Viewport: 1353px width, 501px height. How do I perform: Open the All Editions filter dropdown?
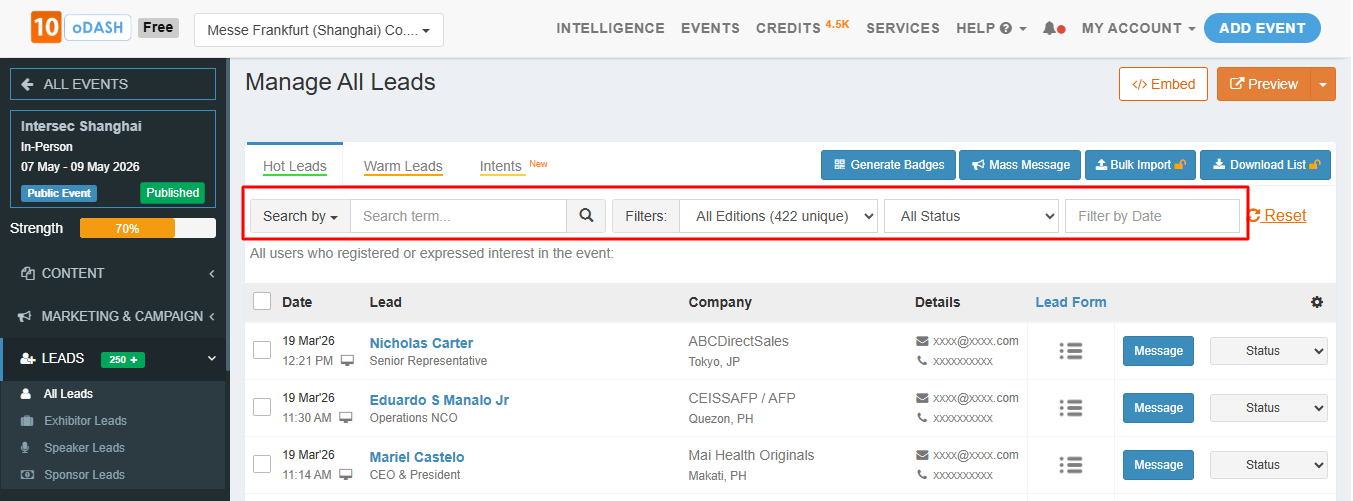[778, 216]
